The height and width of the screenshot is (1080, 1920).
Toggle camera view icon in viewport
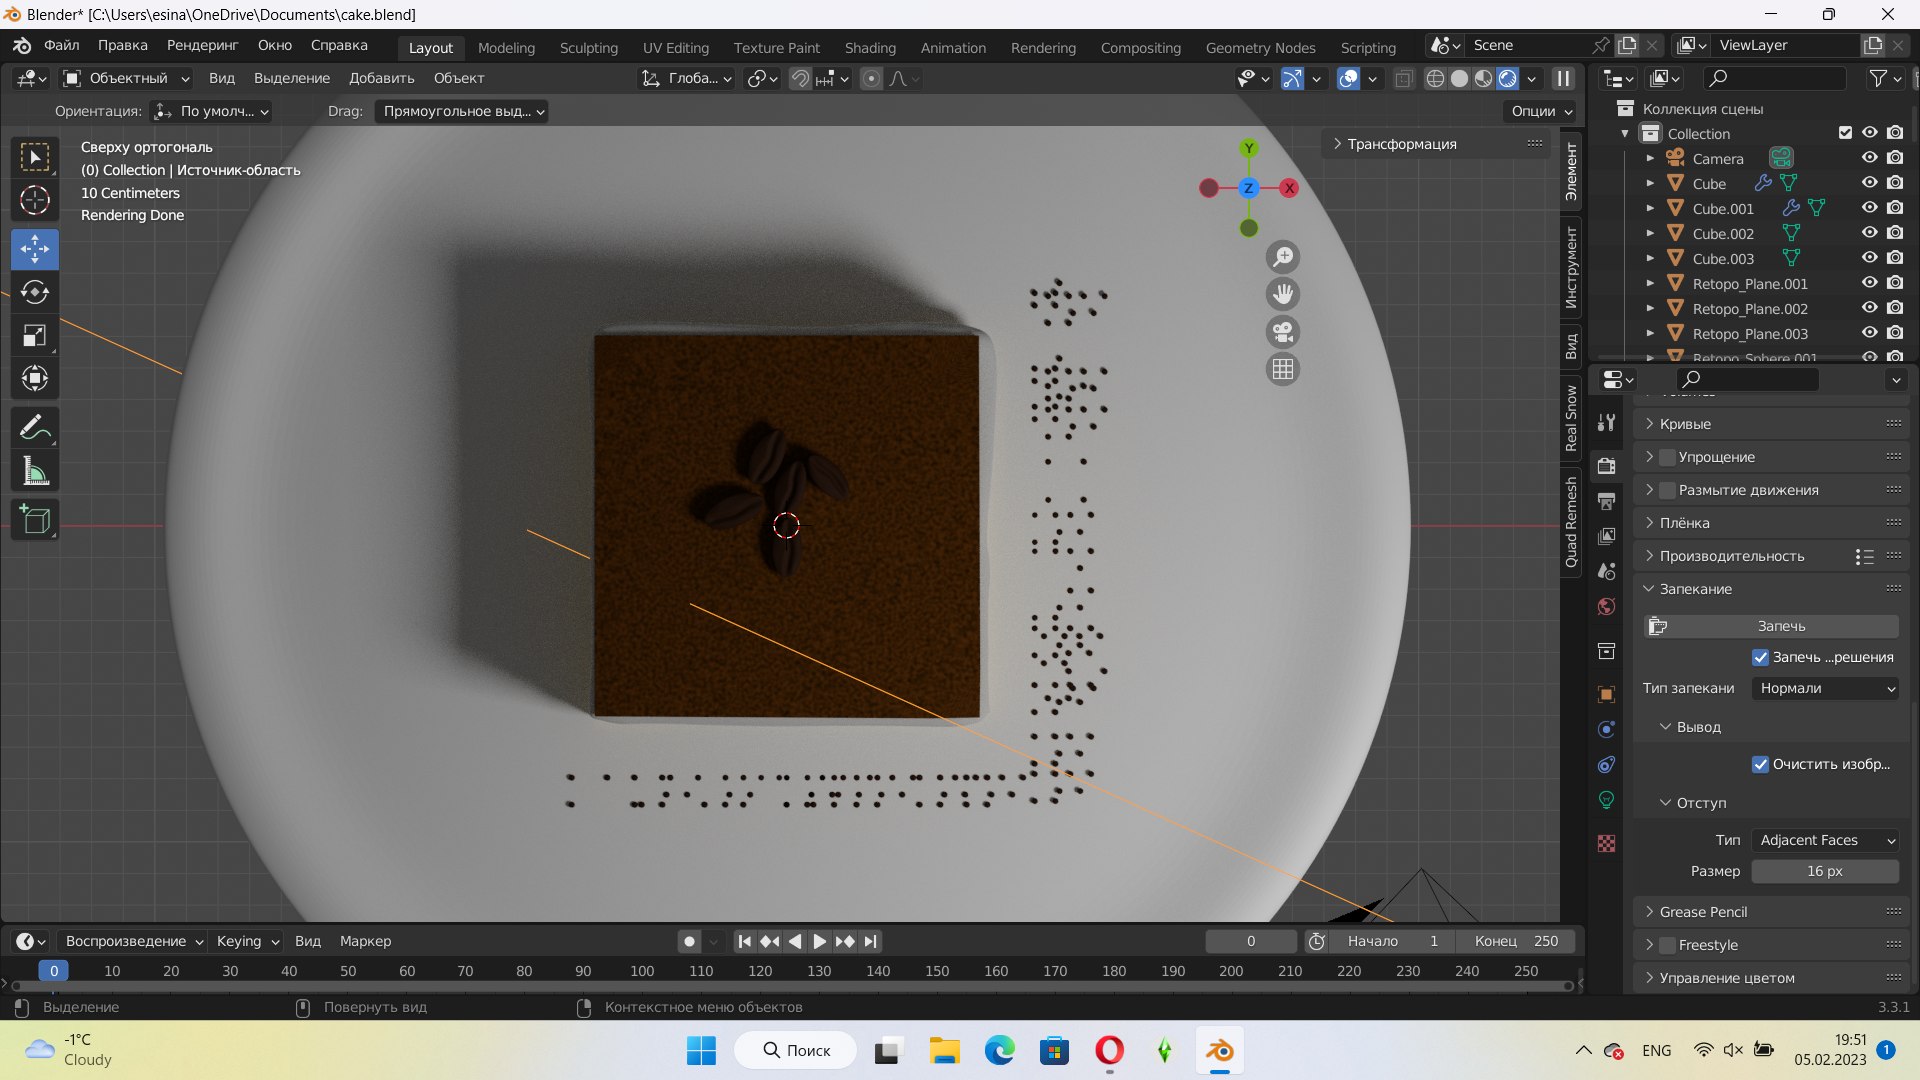pyautogui.click(x=1283, y=332)
